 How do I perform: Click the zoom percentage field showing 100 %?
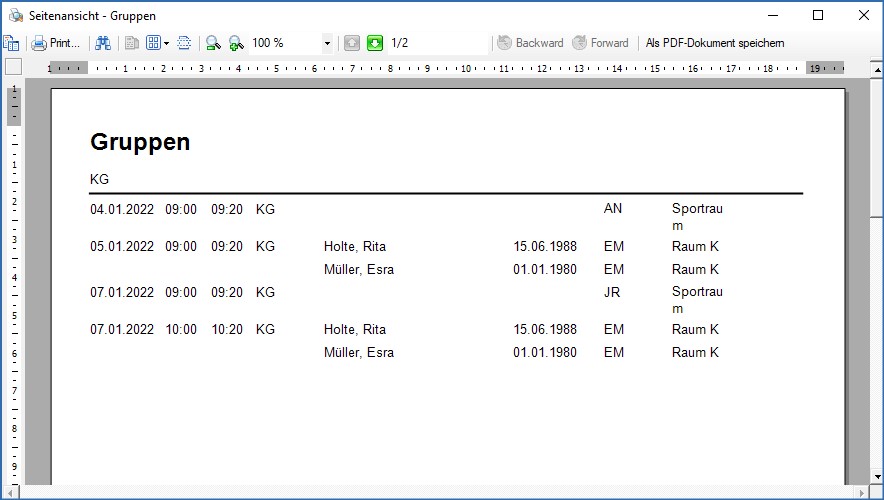point(282,43)
